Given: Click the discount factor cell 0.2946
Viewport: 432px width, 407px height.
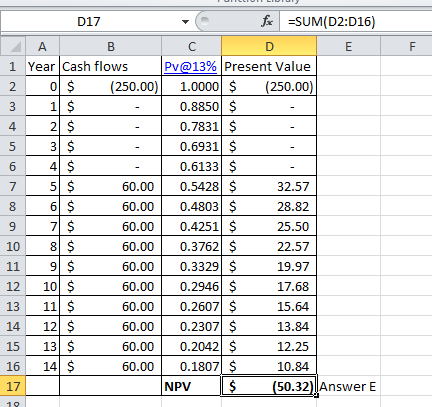Looking at the screenshot, I should click(192, 286).
